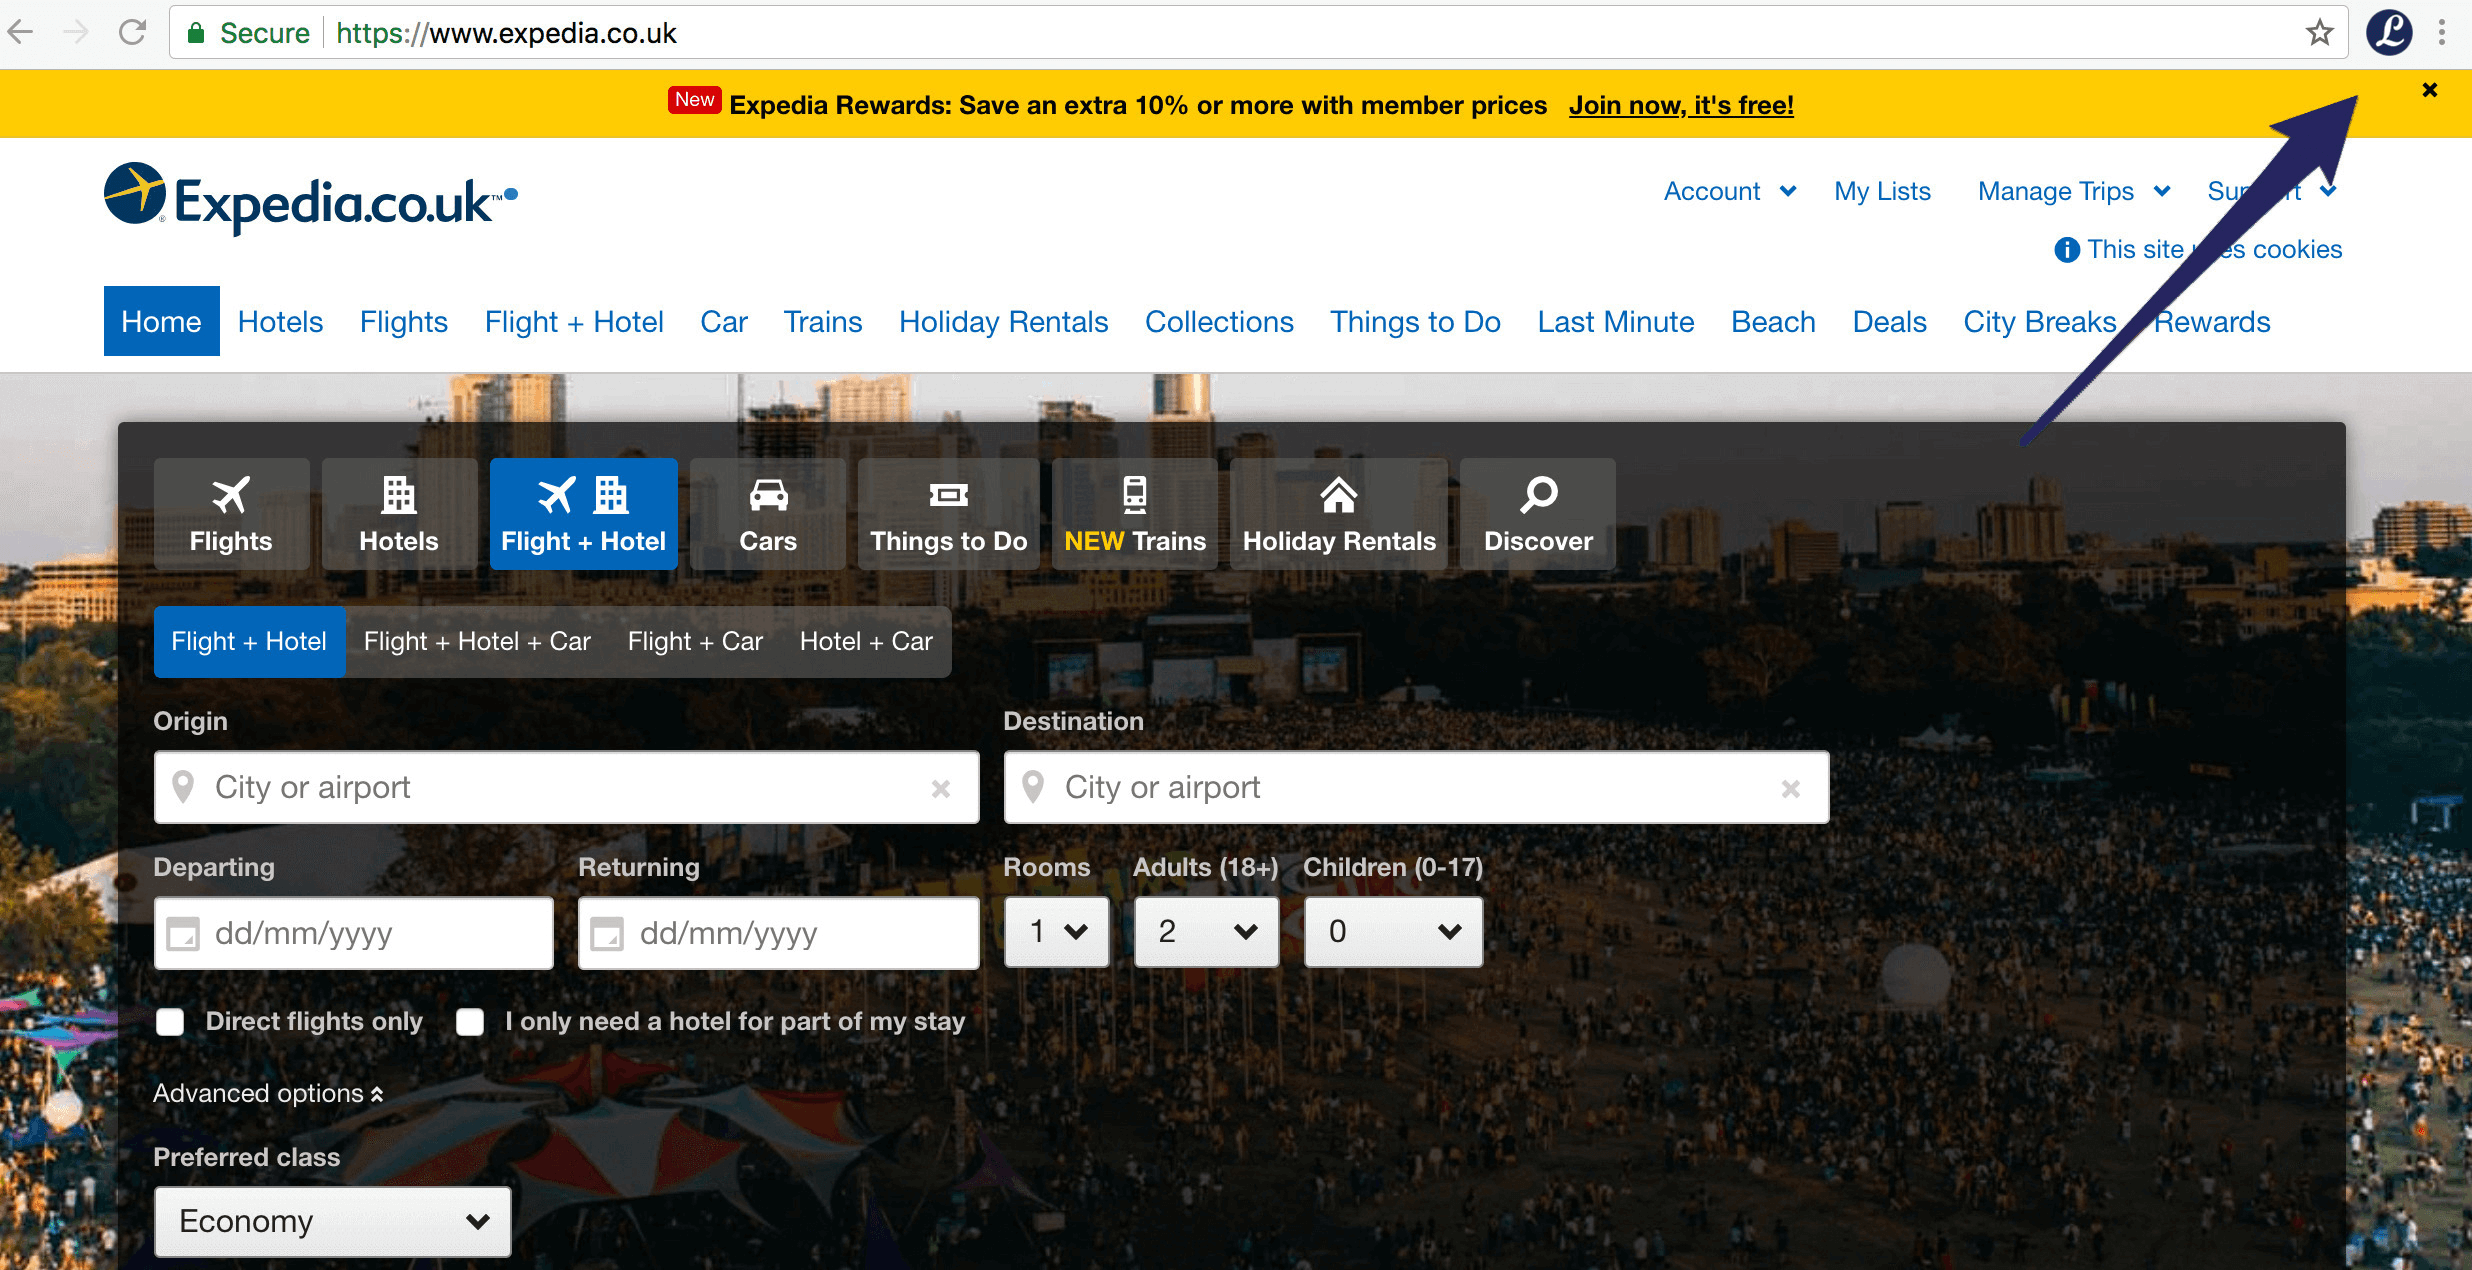Choose Flight + Hotel + Car package

pos(477,641)
